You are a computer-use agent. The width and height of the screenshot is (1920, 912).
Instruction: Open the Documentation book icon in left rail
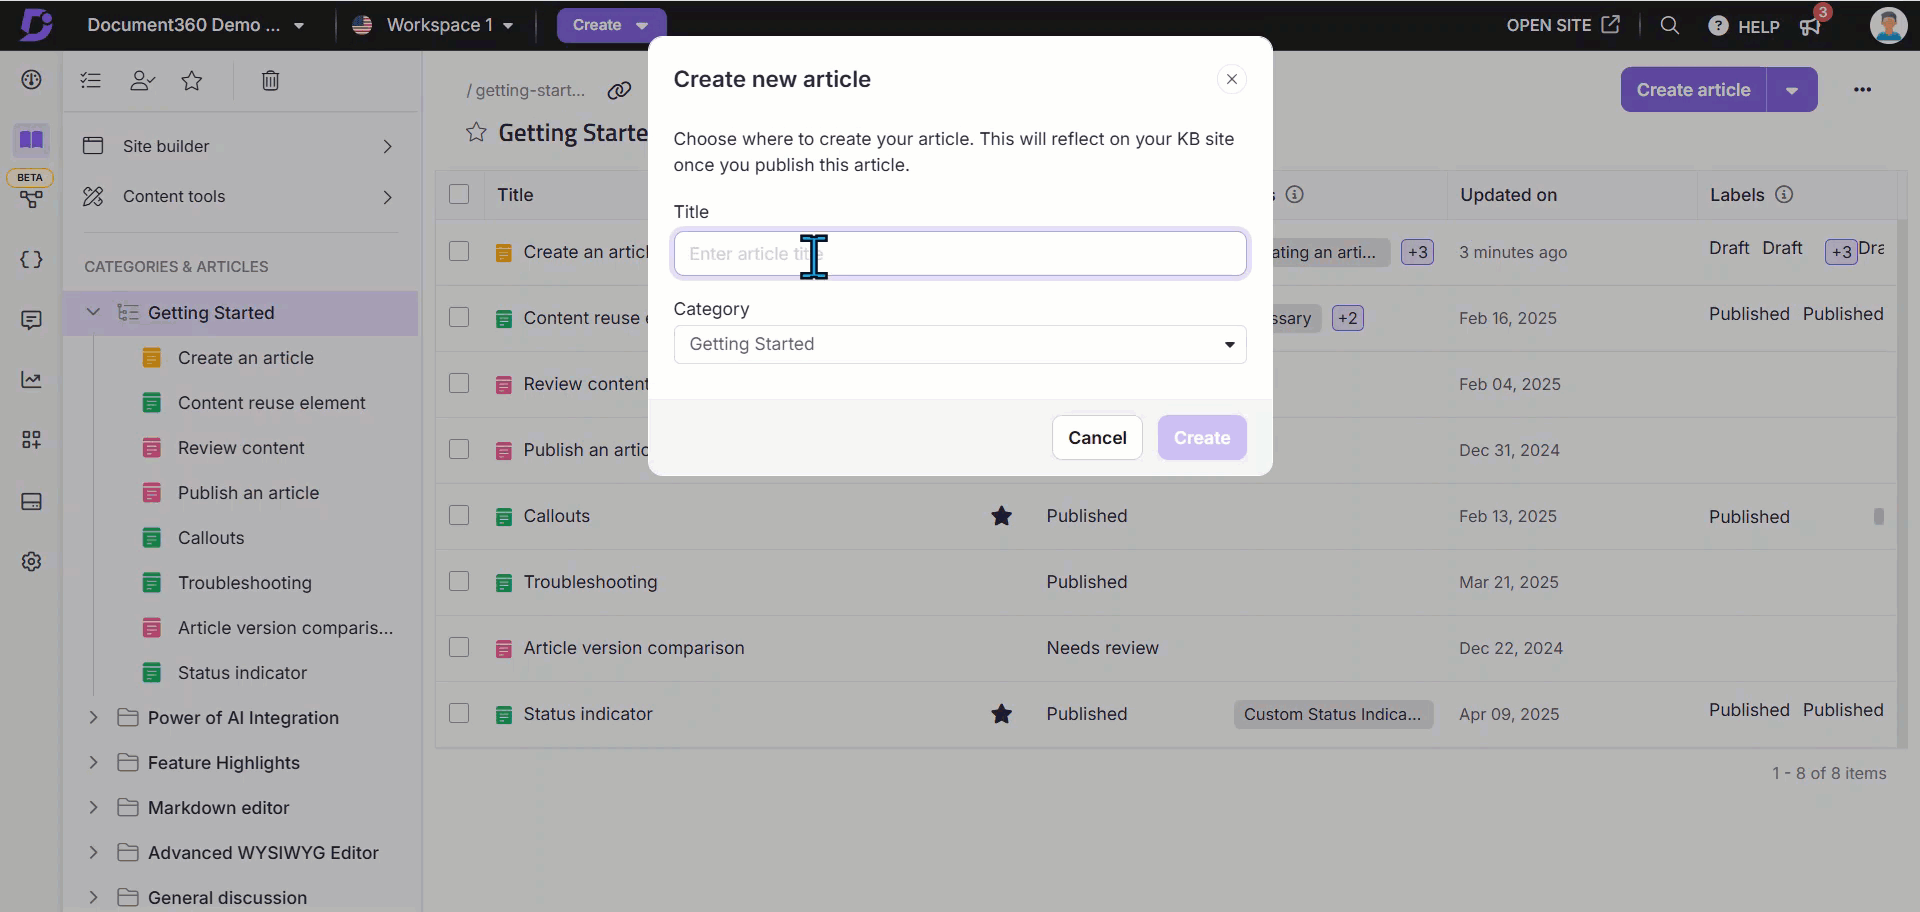tap(31, 140)
